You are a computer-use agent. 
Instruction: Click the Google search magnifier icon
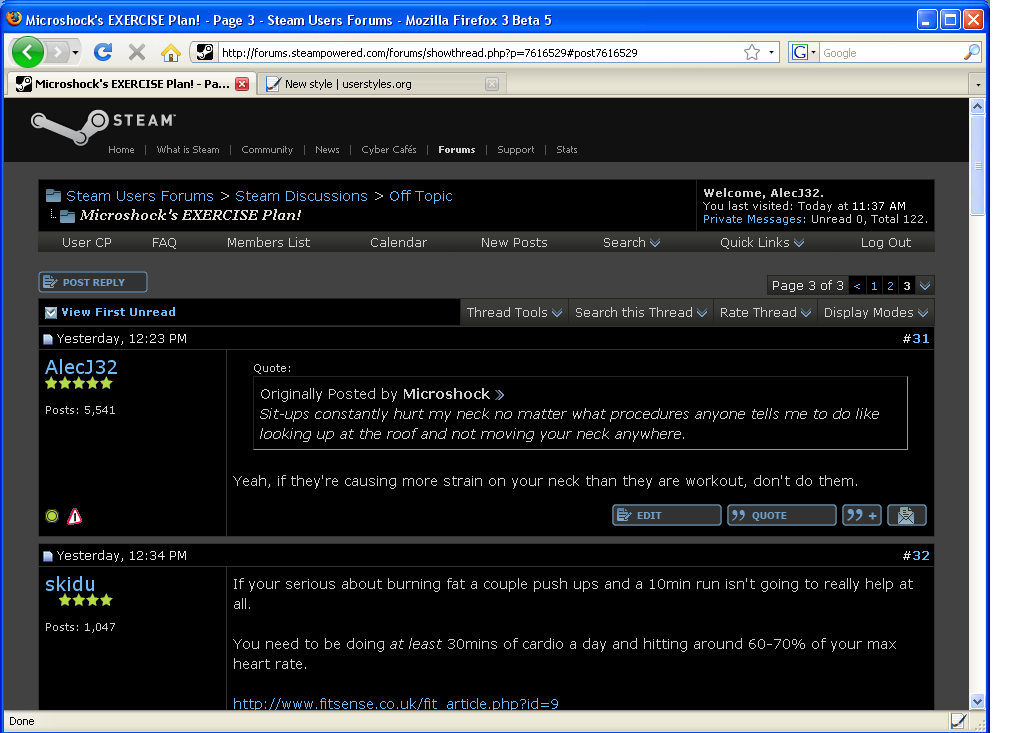969,52
